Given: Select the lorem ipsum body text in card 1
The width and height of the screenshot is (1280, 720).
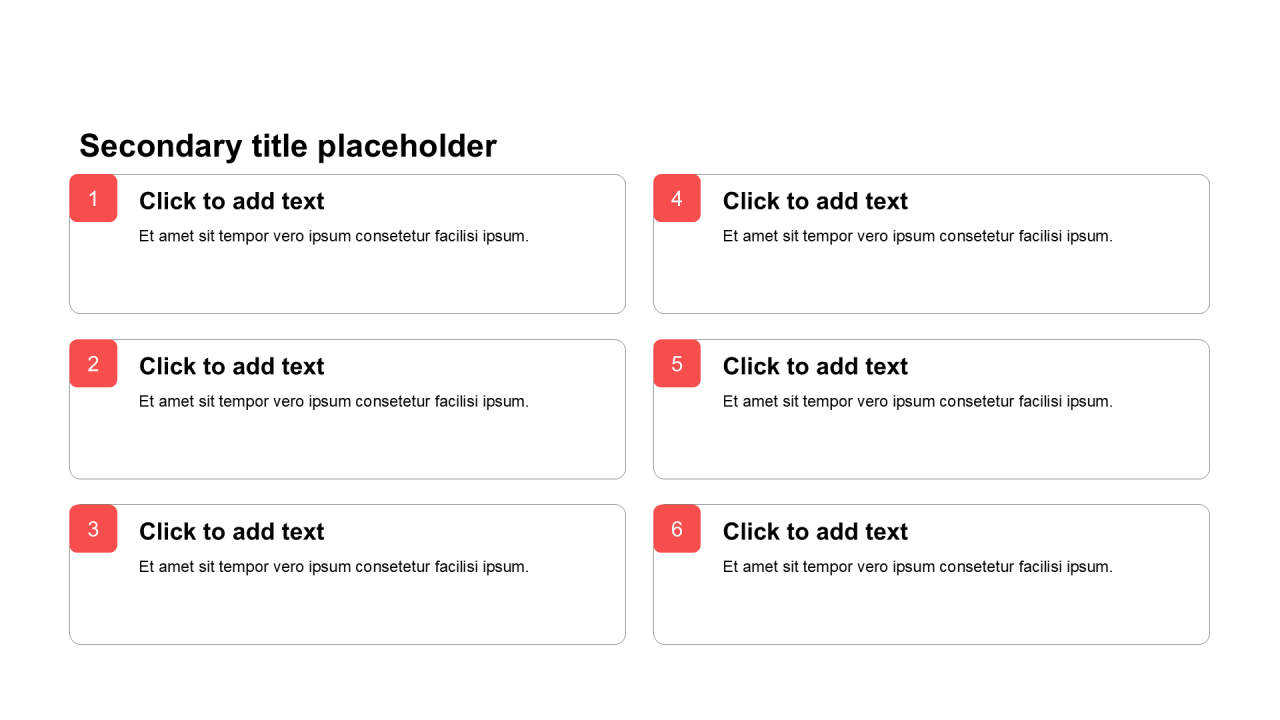Looking at the screenshot, I should [333, 236].
